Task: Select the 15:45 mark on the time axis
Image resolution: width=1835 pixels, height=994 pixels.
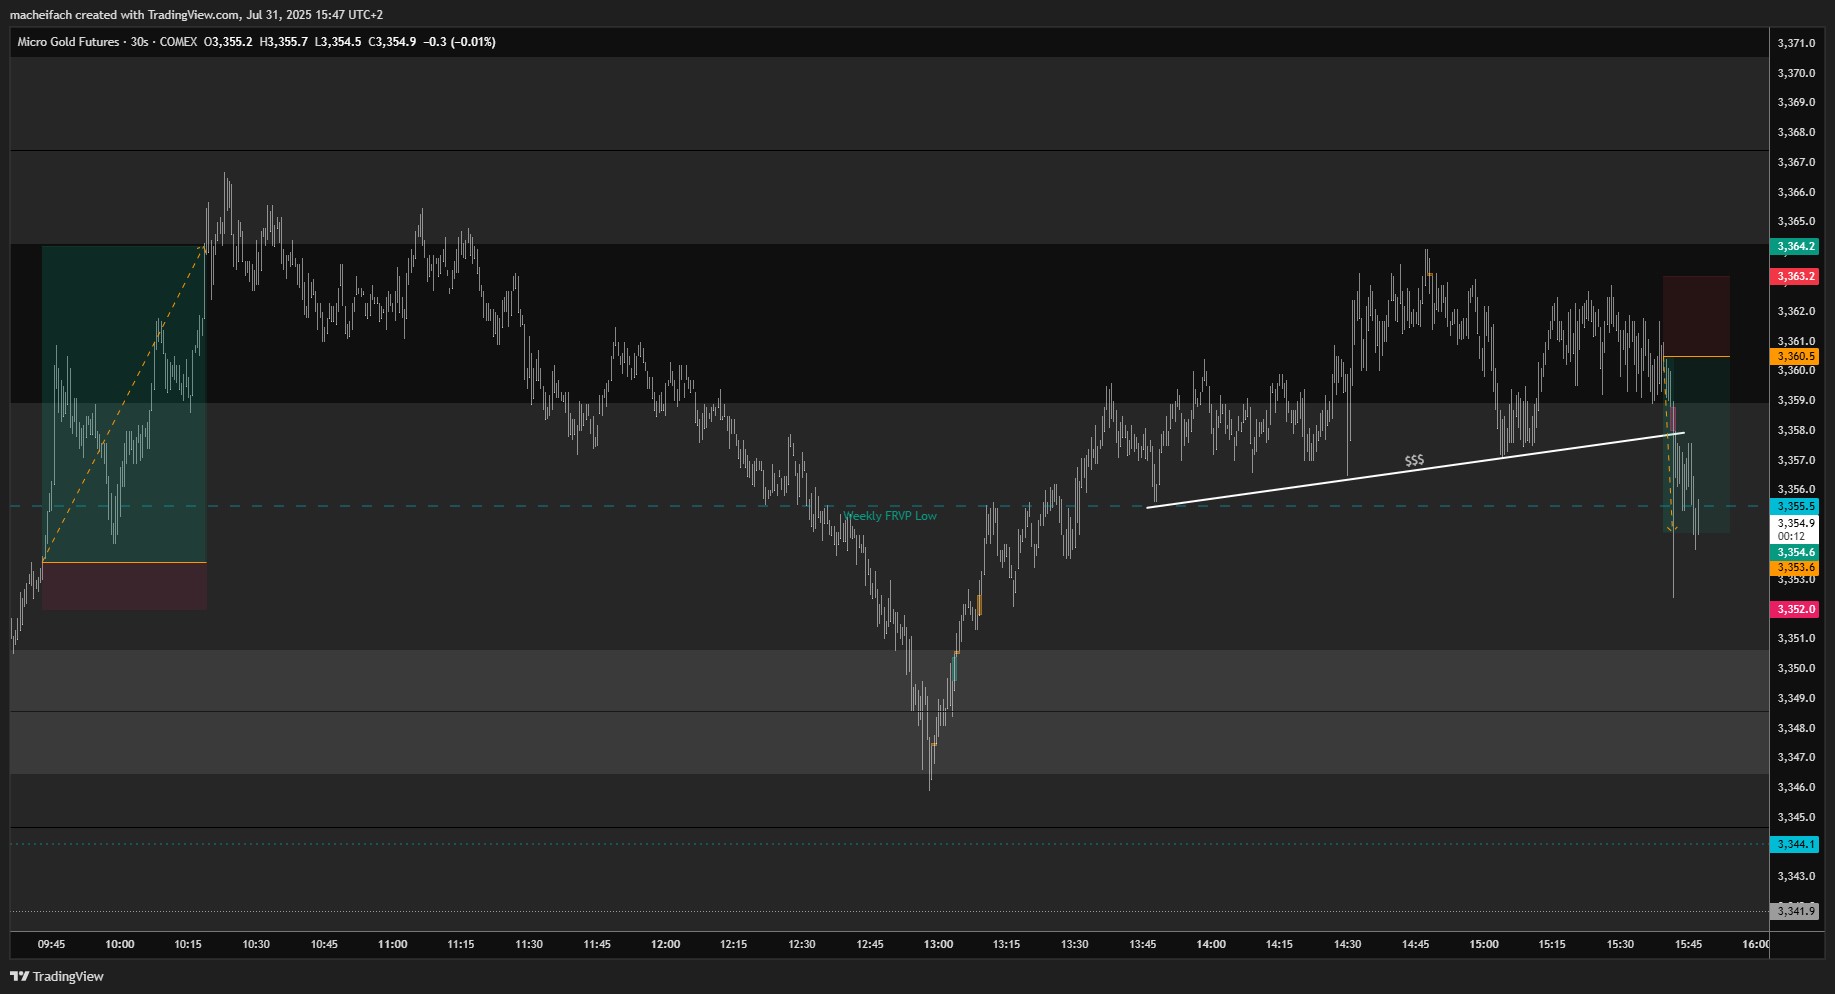Action: coord(1688,944)
